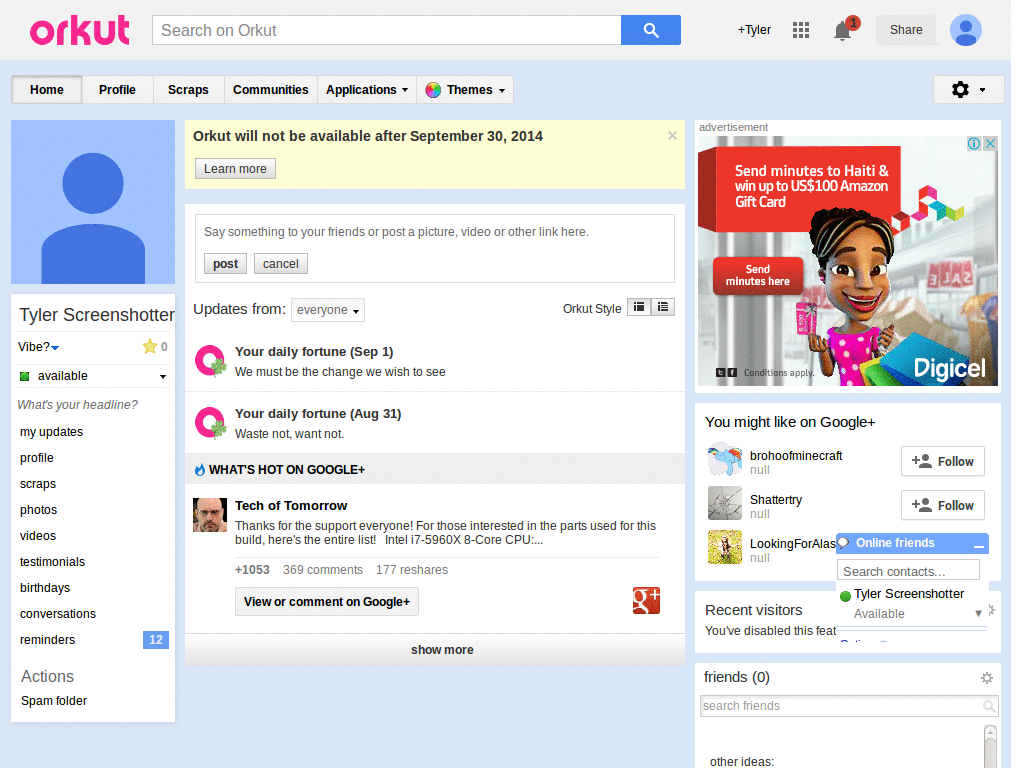
Task: Click the Share button
Action: point(906,30)
